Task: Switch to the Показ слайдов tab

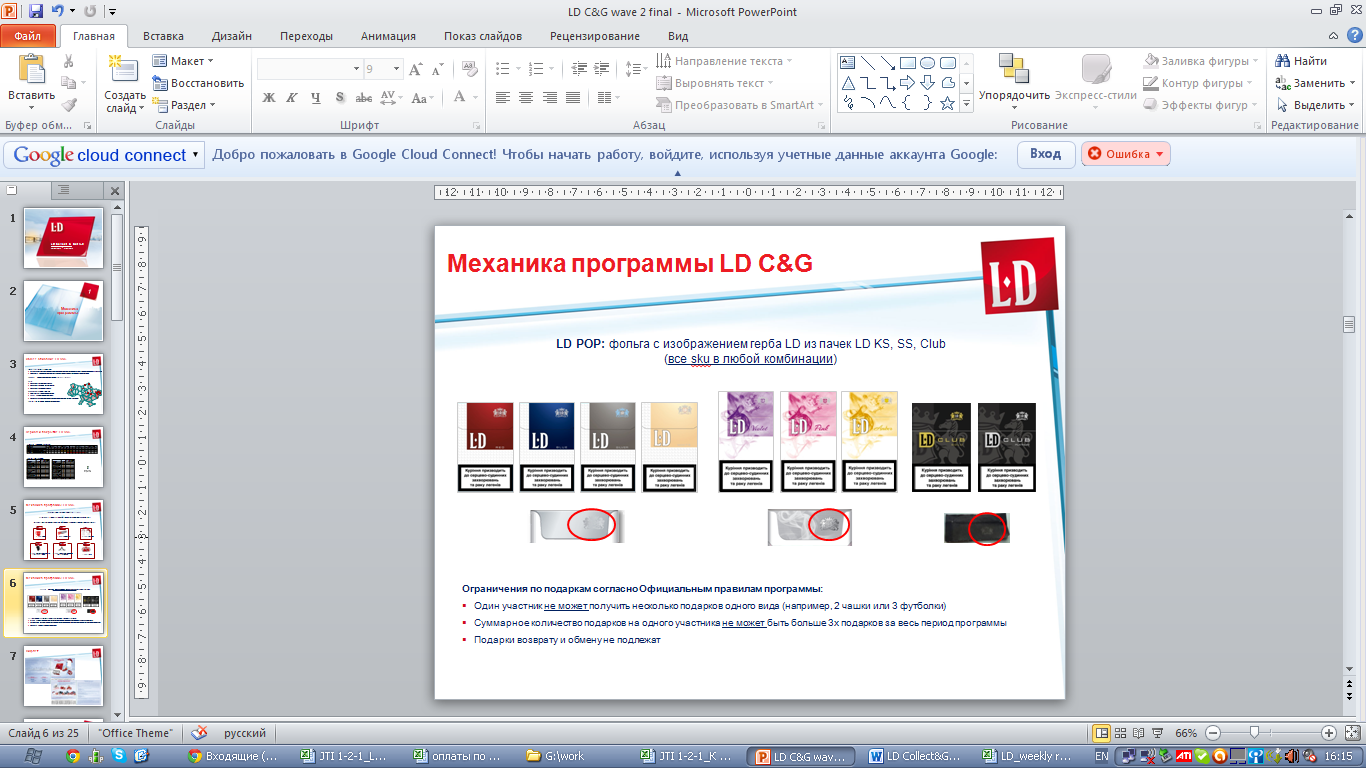Action: point(483,36)
